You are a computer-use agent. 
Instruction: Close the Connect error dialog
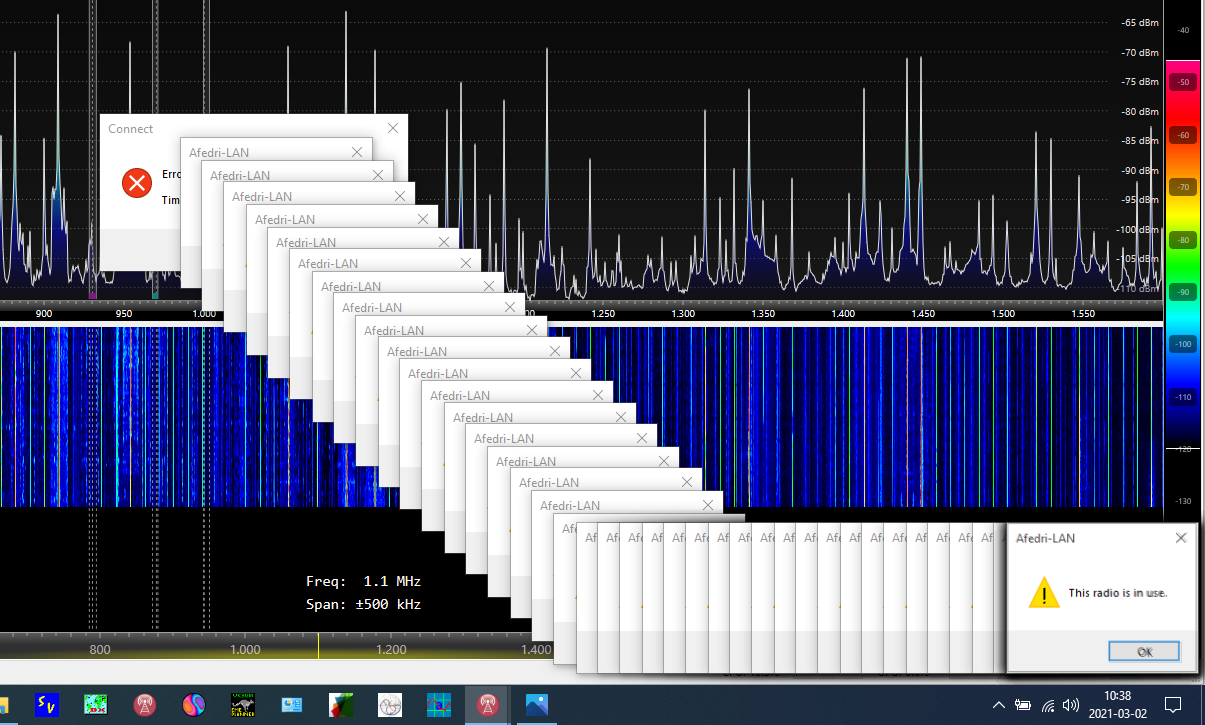point(392,128)
